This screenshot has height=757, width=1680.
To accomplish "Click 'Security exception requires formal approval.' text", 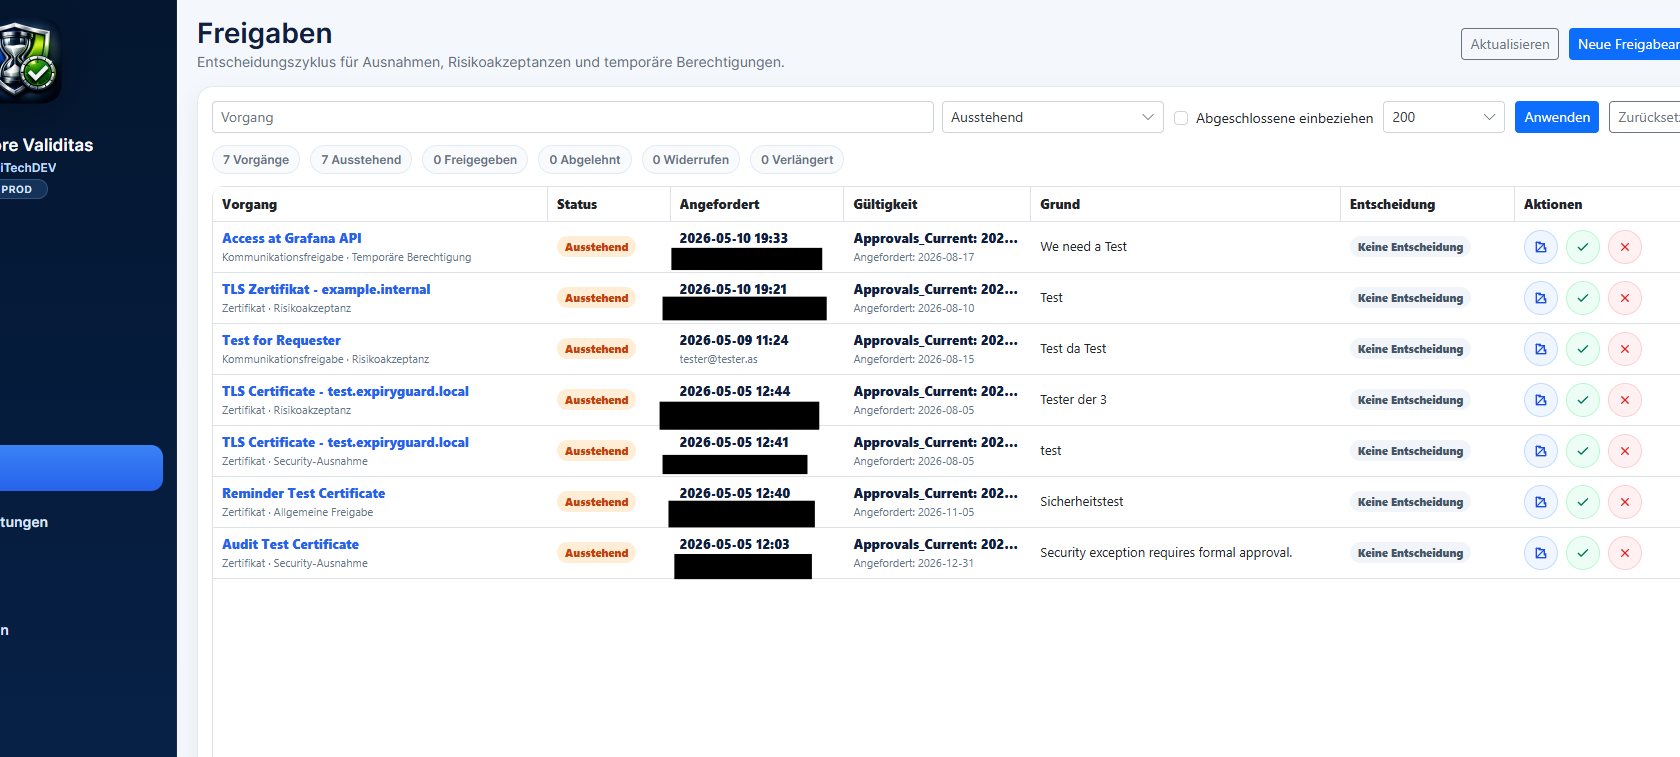I will coord(1166,552).
